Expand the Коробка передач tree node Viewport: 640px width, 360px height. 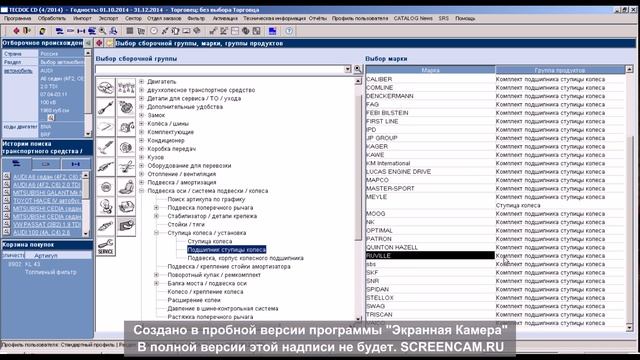pyautogui.click(x=142, y=149)
